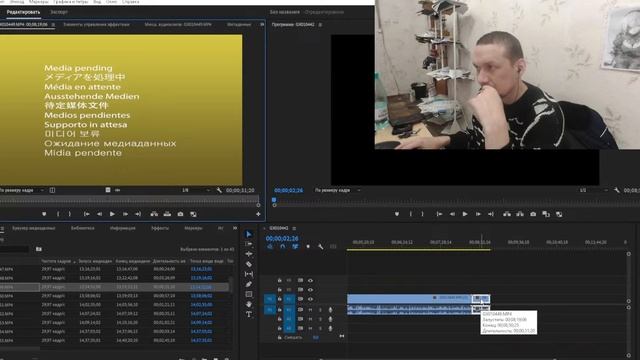The image size is (640, 360).
Task: Create new search bin from query icon
Action: pos(39,249)
